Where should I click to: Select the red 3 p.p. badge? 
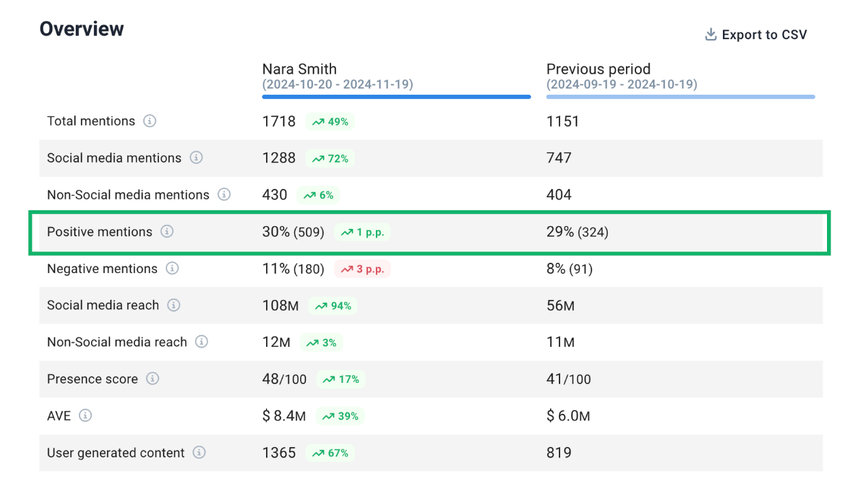tap(362, 269)
